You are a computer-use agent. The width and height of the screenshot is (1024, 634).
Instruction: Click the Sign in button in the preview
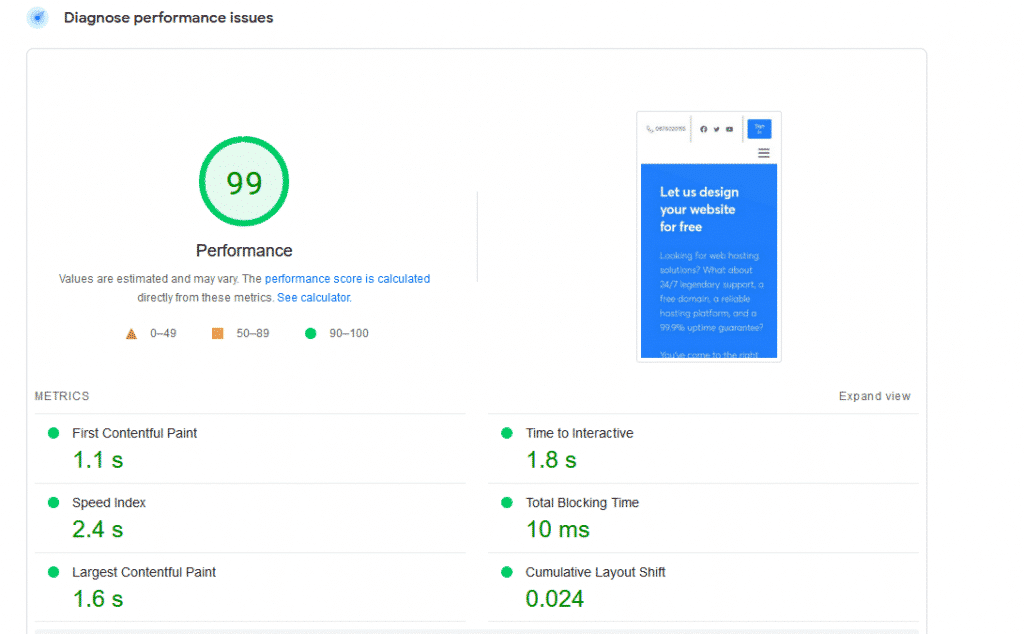759,129
